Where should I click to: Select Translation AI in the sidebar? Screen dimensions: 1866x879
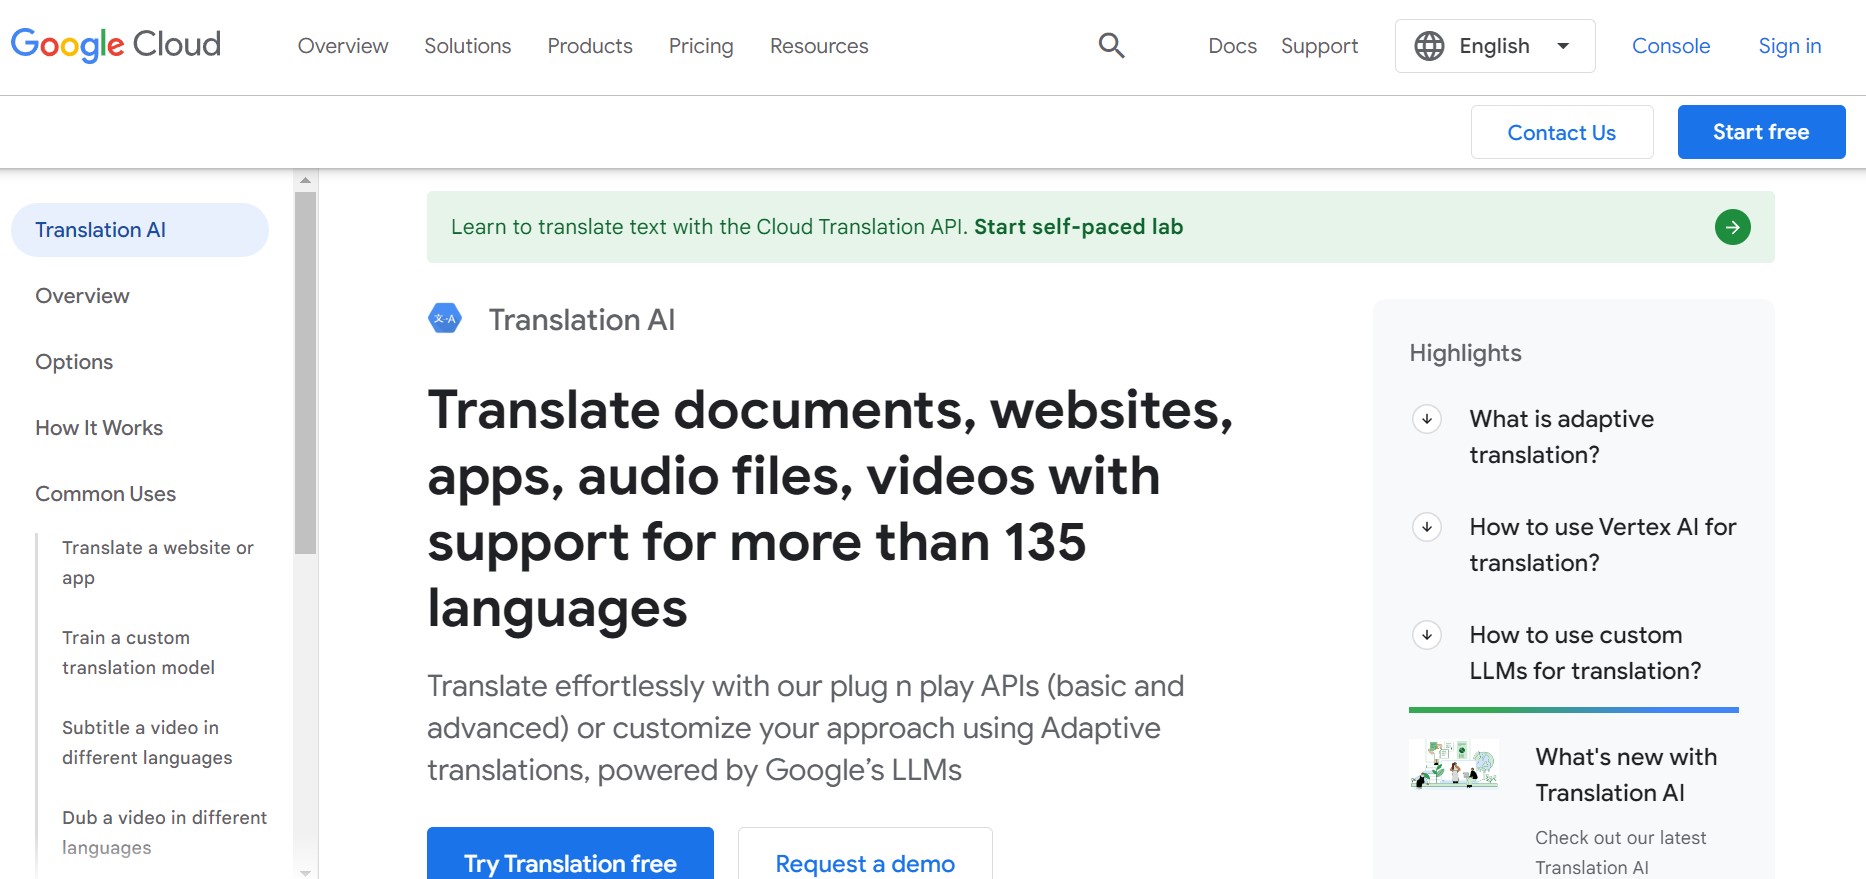pyautogui.click(x=140, y=230)
